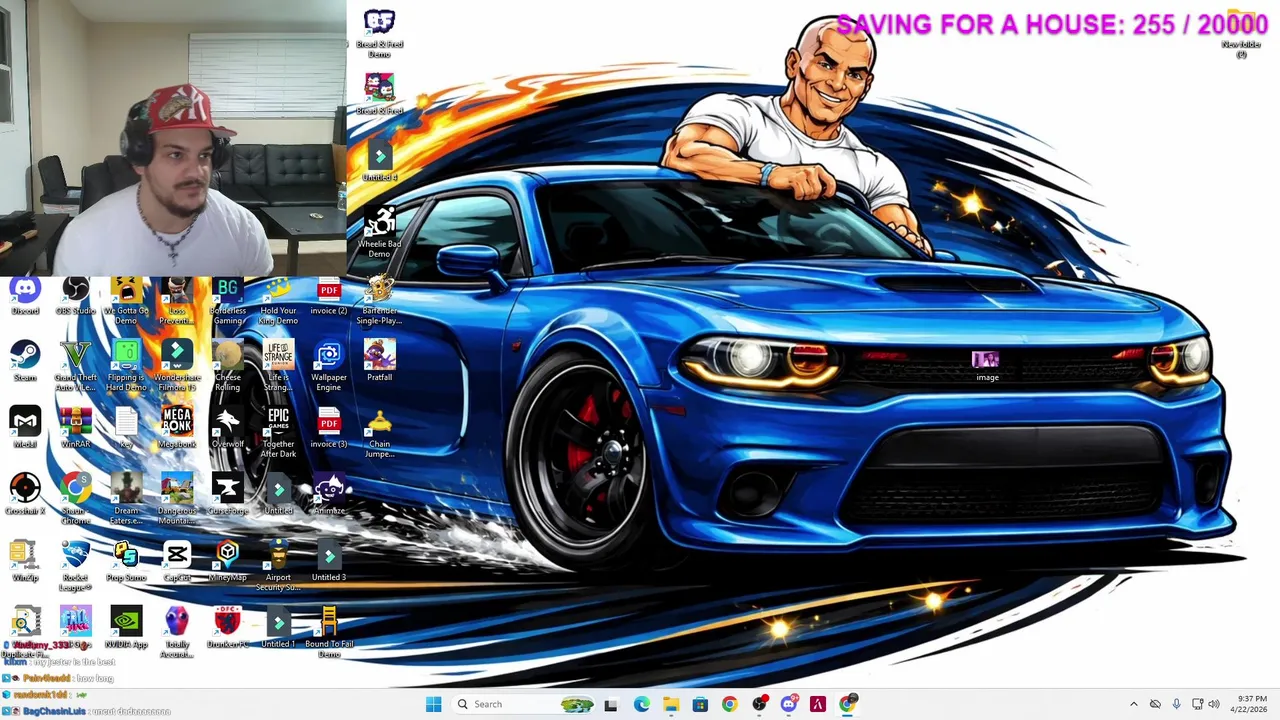Screen dimensions: 1280x720
Task: Launch the NVIDIA App shortcut
Action: pos(126,629)
